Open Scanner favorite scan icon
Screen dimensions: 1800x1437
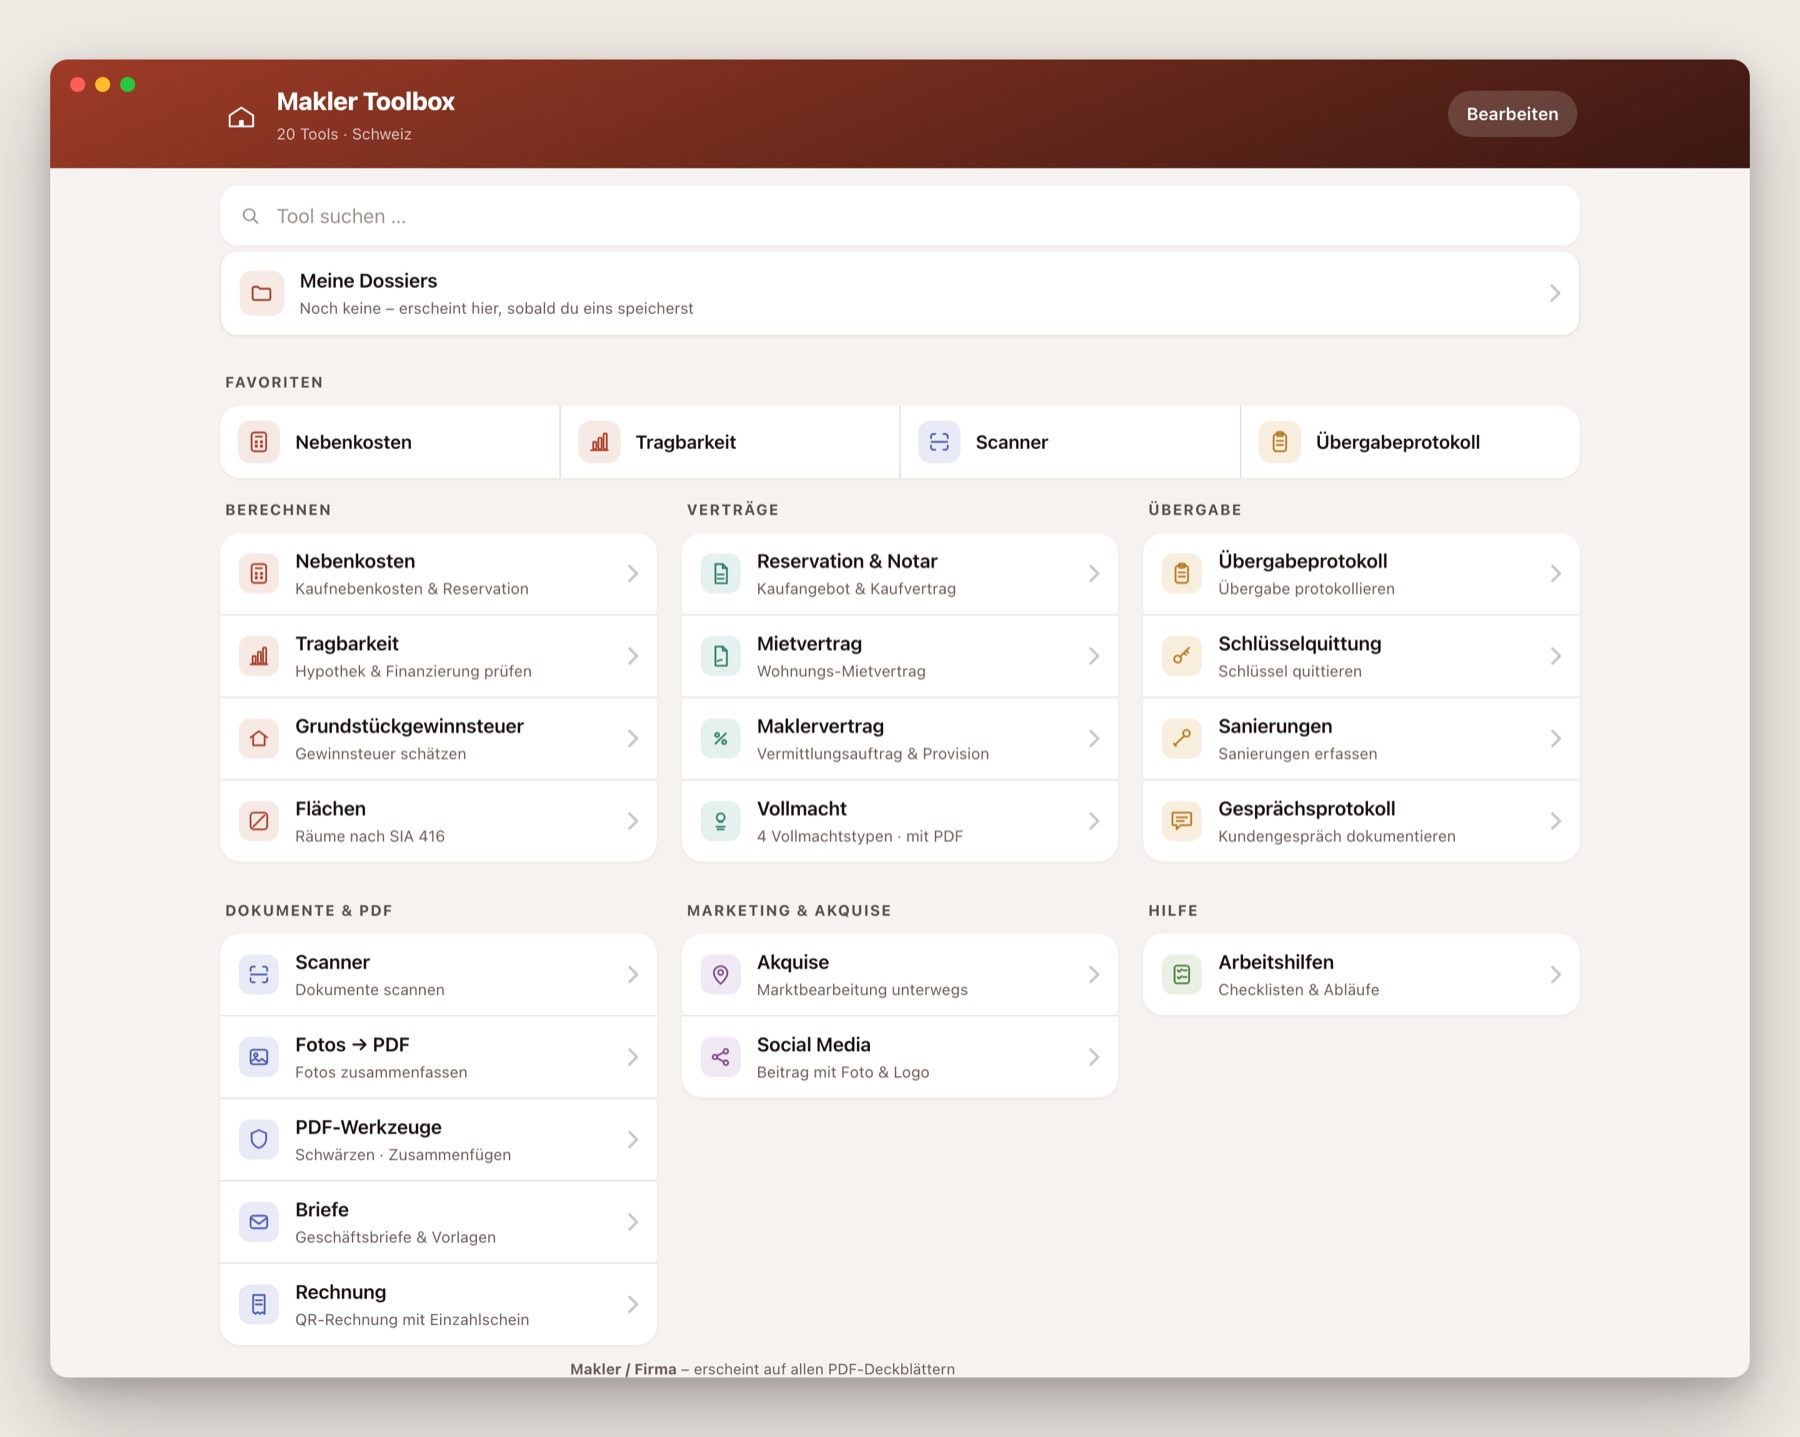point(939,442)
